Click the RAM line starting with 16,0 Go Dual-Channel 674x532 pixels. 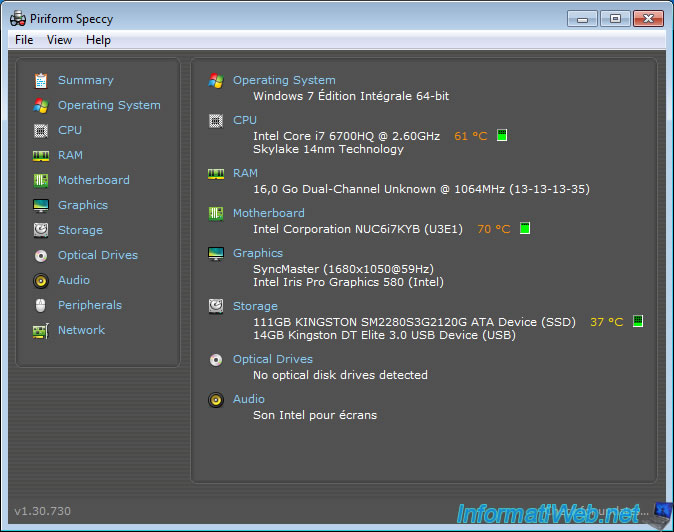(x=421, y=189)
